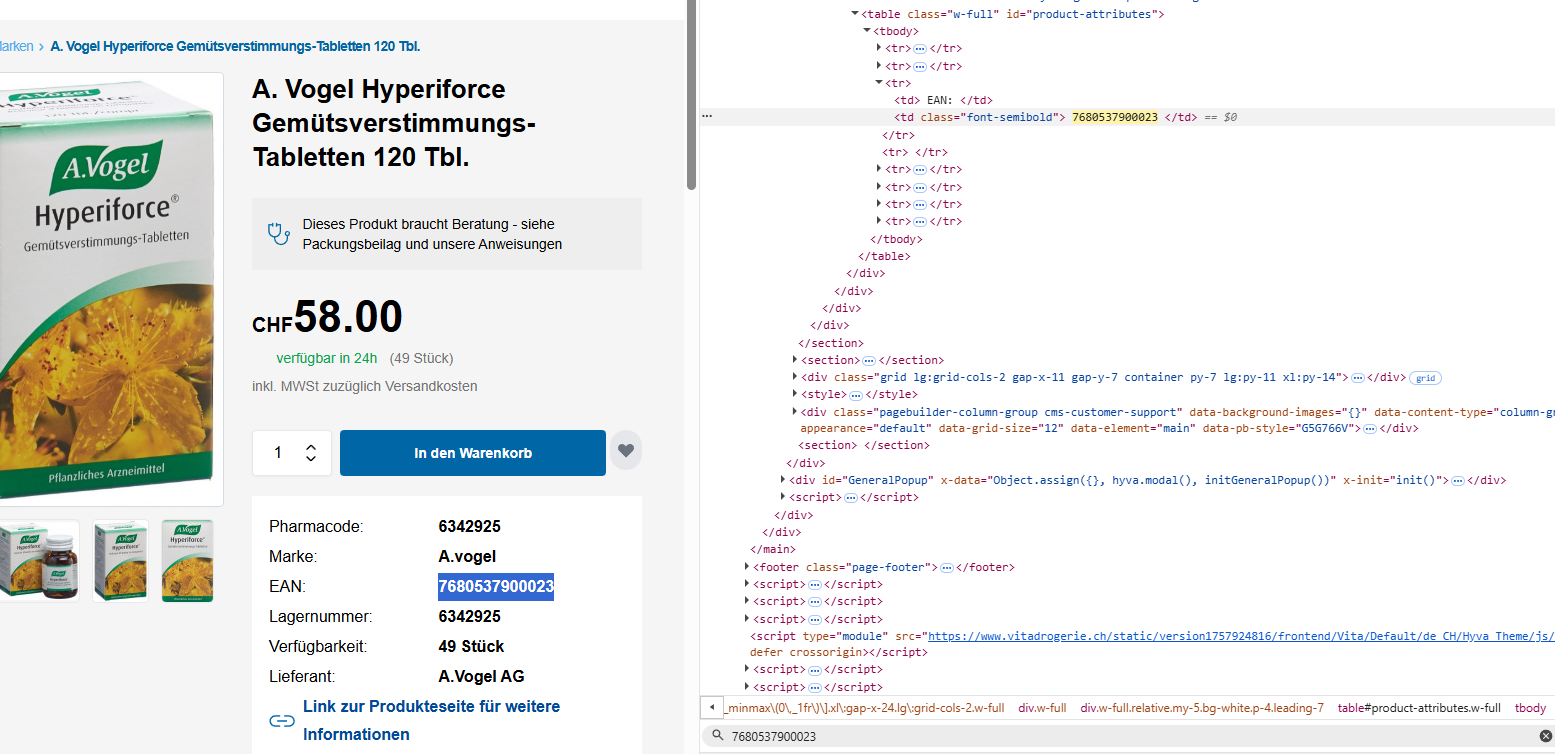
Task: Click inkl. MWSt zuzüglich Versandkosten text
Action: pyautogui.click(x=365, y=386)
